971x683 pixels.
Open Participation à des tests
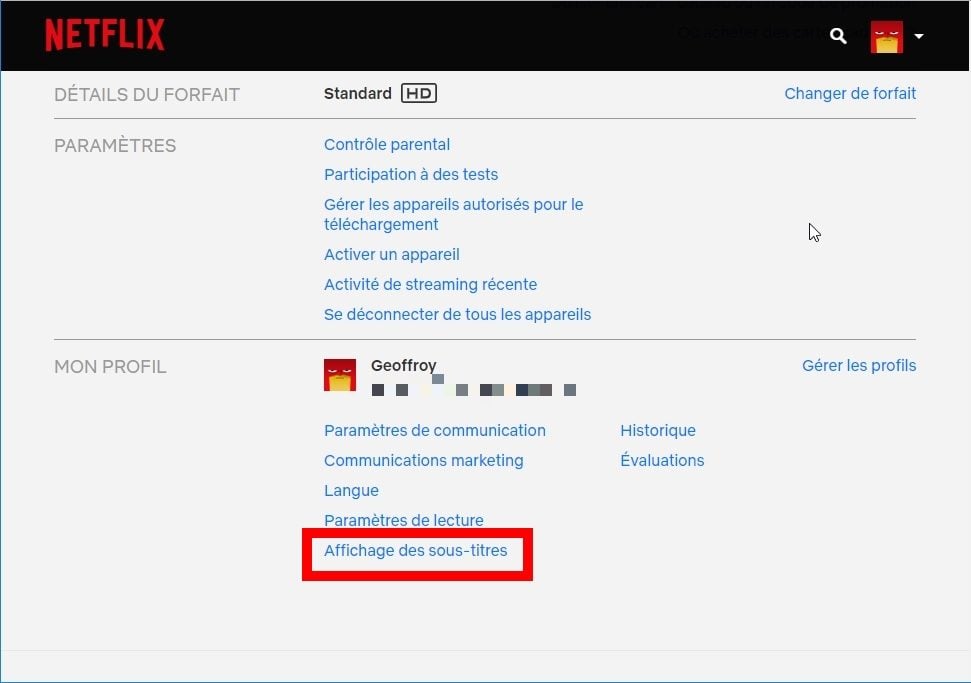411,175
